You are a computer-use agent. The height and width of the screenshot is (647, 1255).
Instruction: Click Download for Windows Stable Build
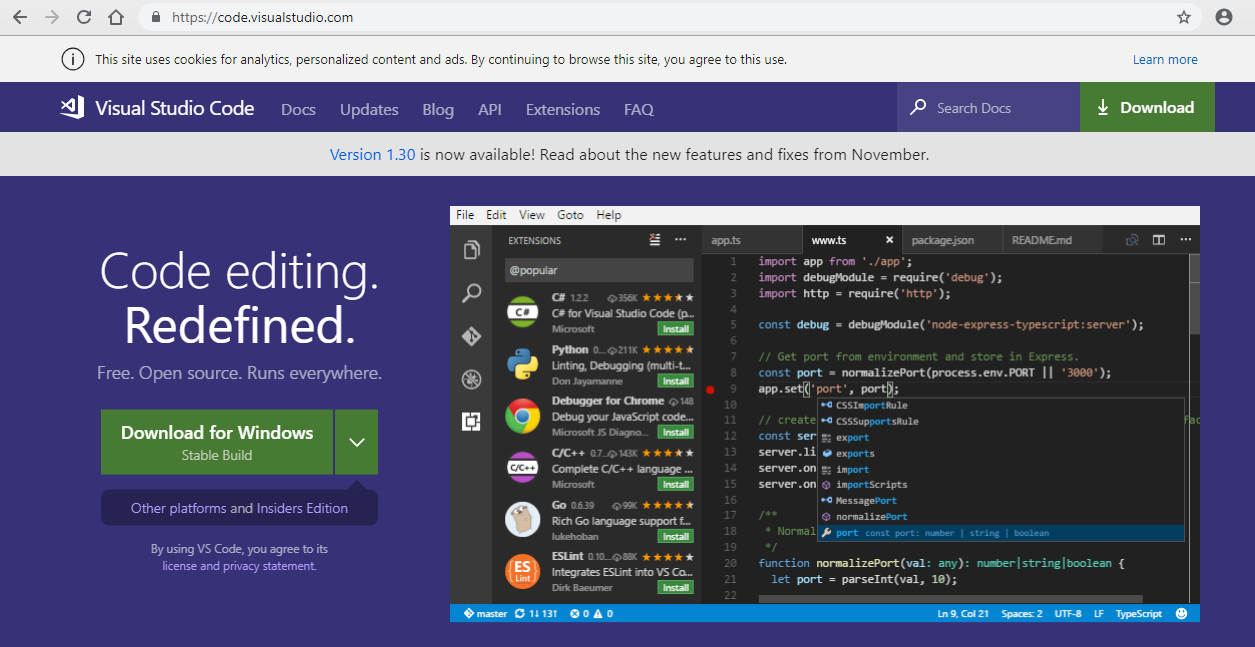click(x=217, y=442)
